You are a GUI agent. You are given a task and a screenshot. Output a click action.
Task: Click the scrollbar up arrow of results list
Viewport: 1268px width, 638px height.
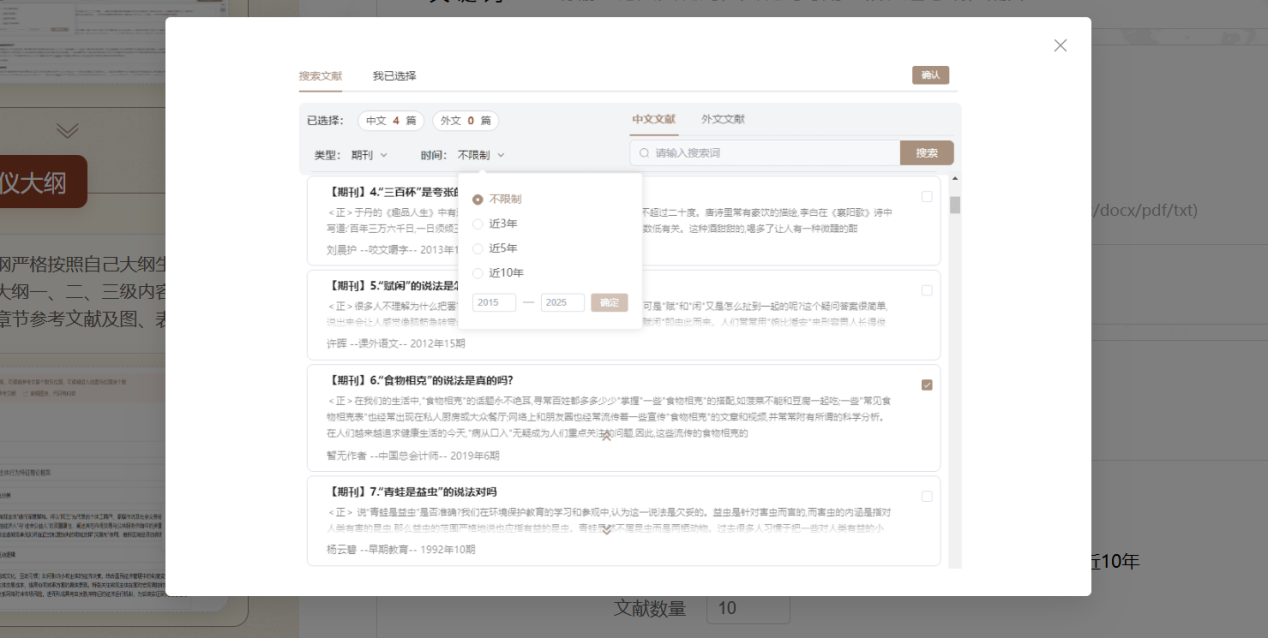[955, 179]
